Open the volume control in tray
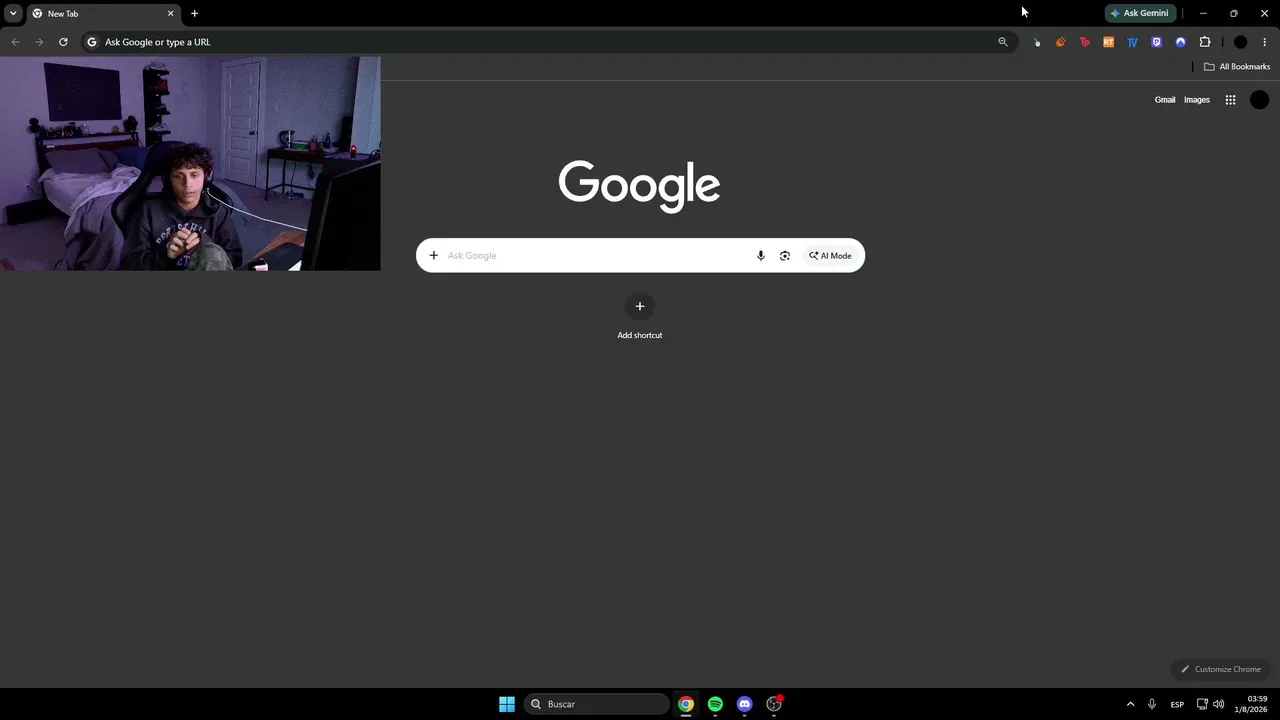 [x=1219, y=704]
